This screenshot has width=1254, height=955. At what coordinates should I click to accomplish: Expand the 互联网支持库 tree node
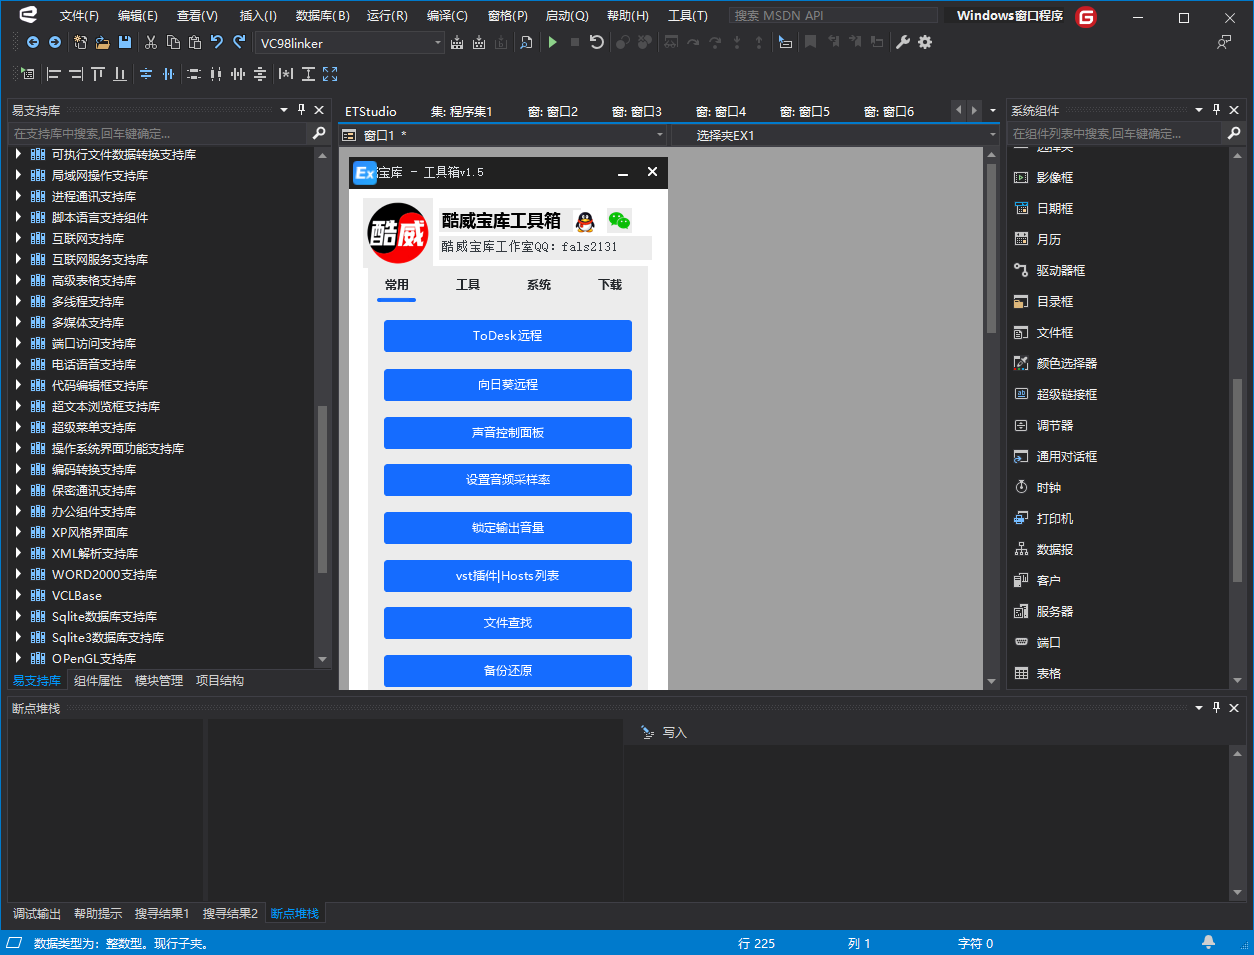click(18, 238)
